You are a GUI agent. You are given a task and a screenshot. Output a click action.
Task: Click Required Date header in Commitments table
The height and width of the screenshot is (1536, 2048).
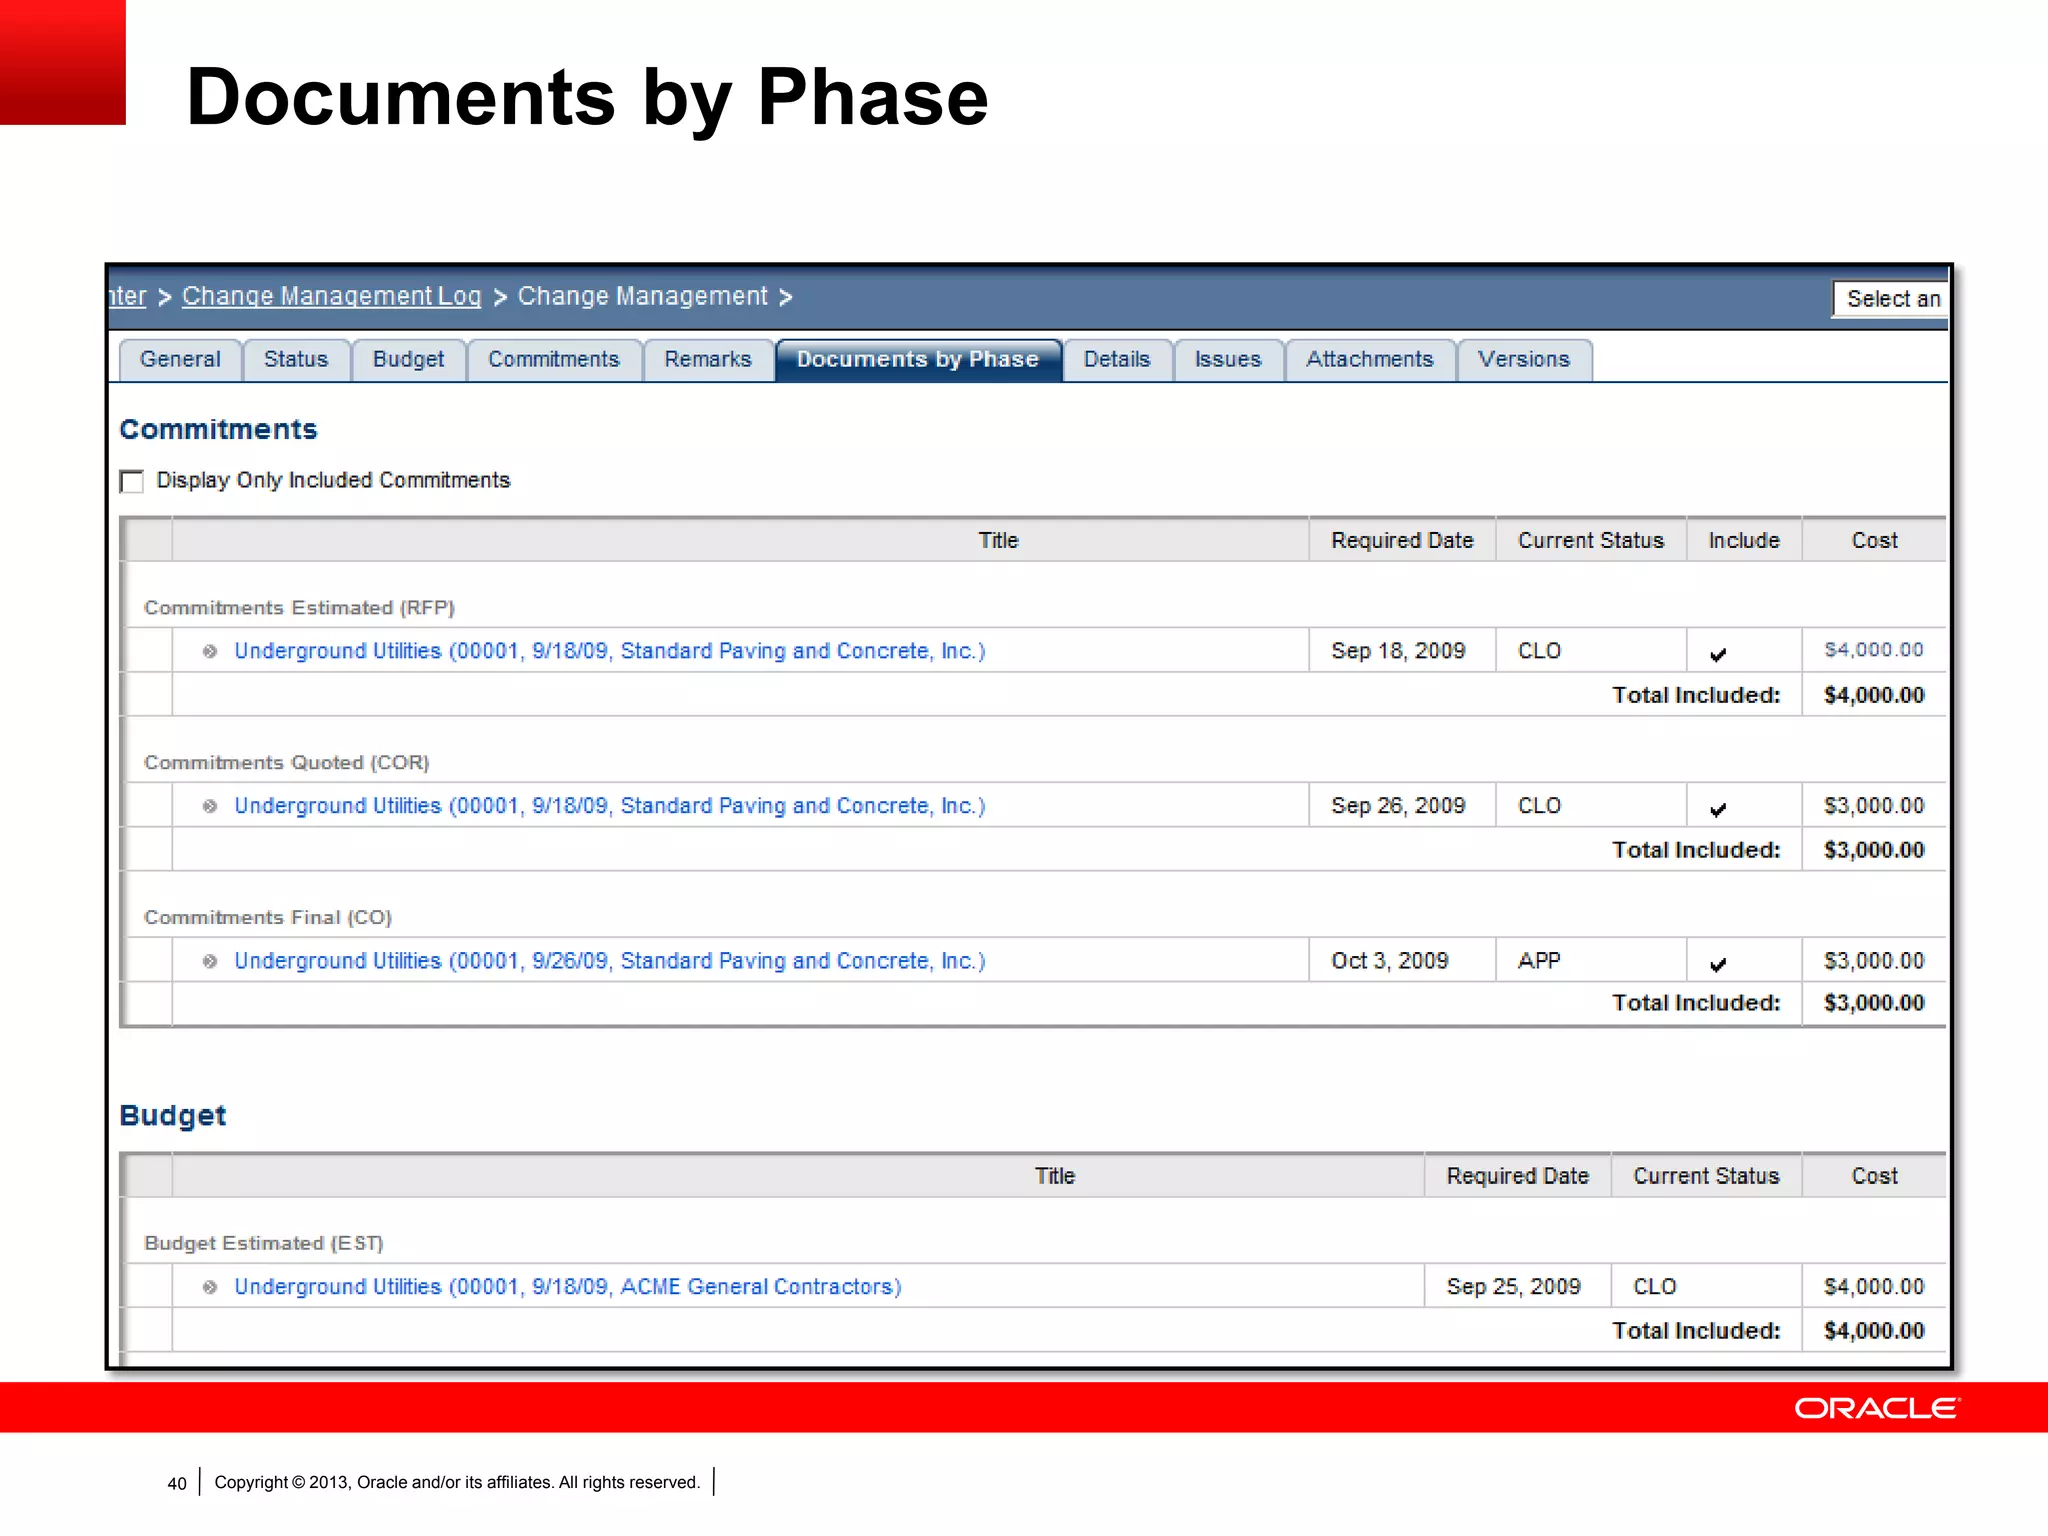coord(1402,541)
